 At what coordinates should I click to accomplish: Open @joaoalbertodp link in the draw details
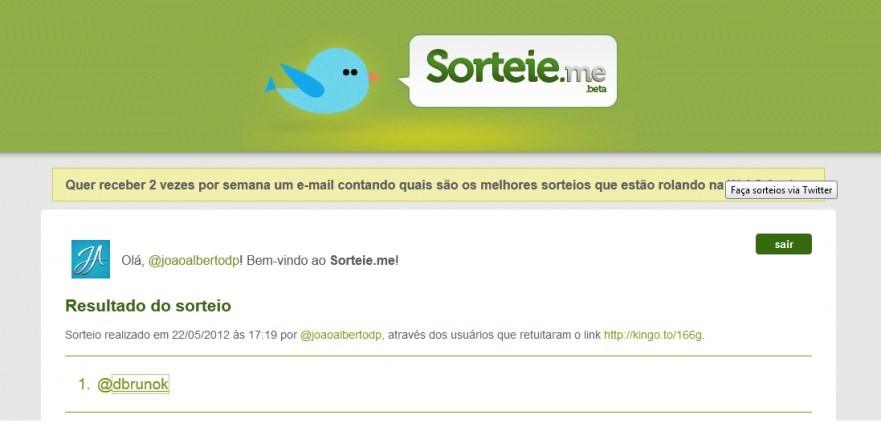click(x=340, y=335)
